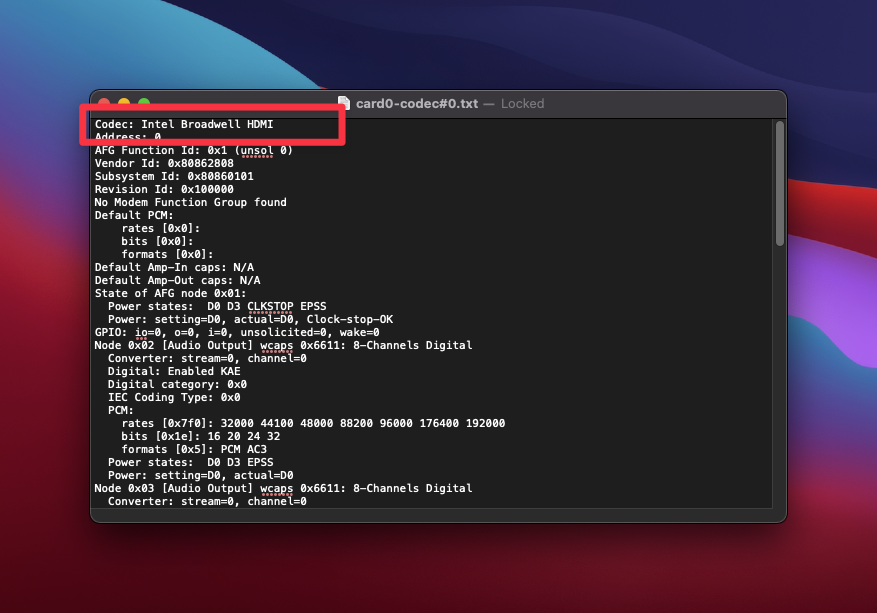877x613 pixels.
Task: Click the line 'formats [0x0]:'
Action: (x=167, y=254)
